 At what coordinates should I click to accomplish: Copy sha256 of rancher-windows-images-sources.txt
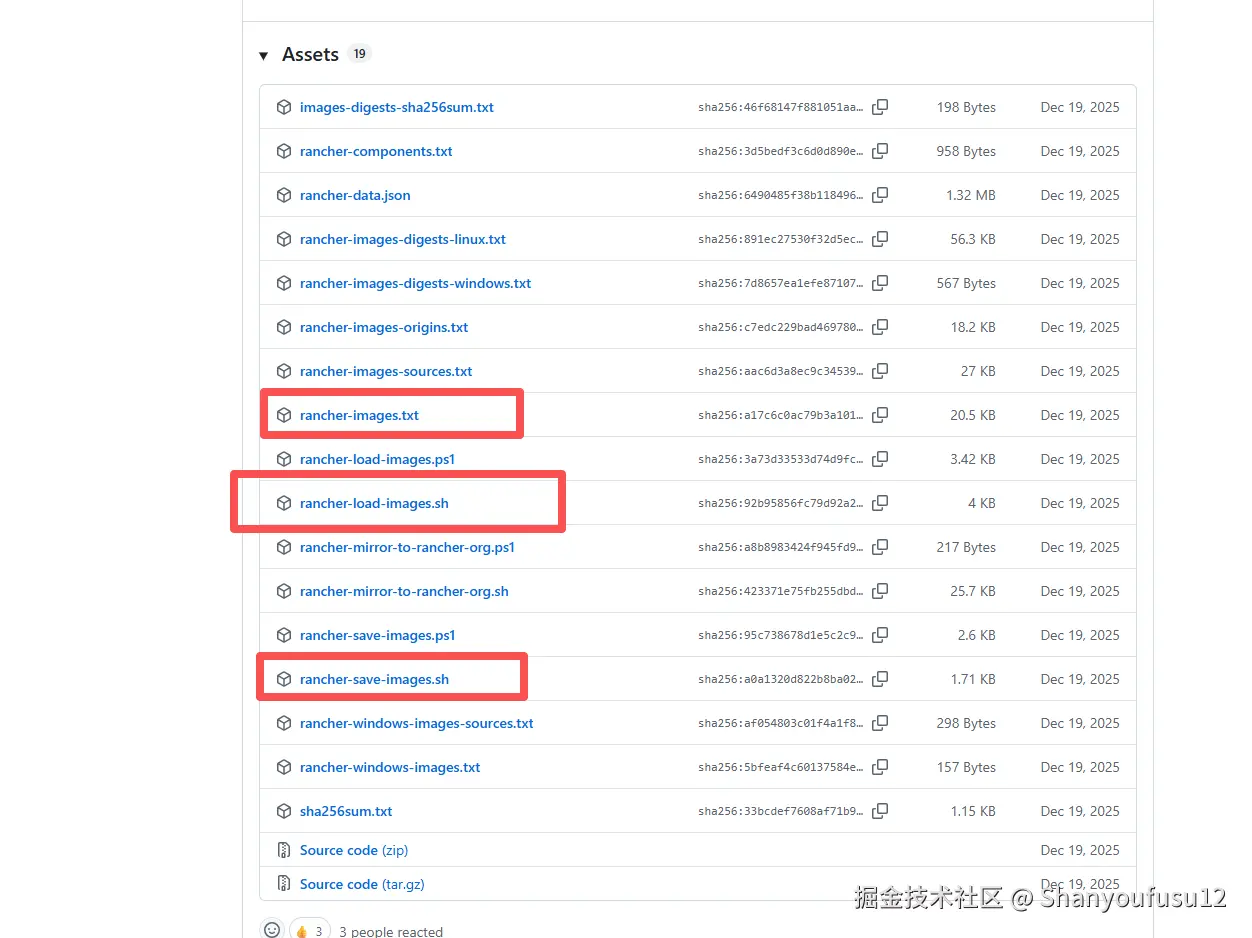click(880, 723)
